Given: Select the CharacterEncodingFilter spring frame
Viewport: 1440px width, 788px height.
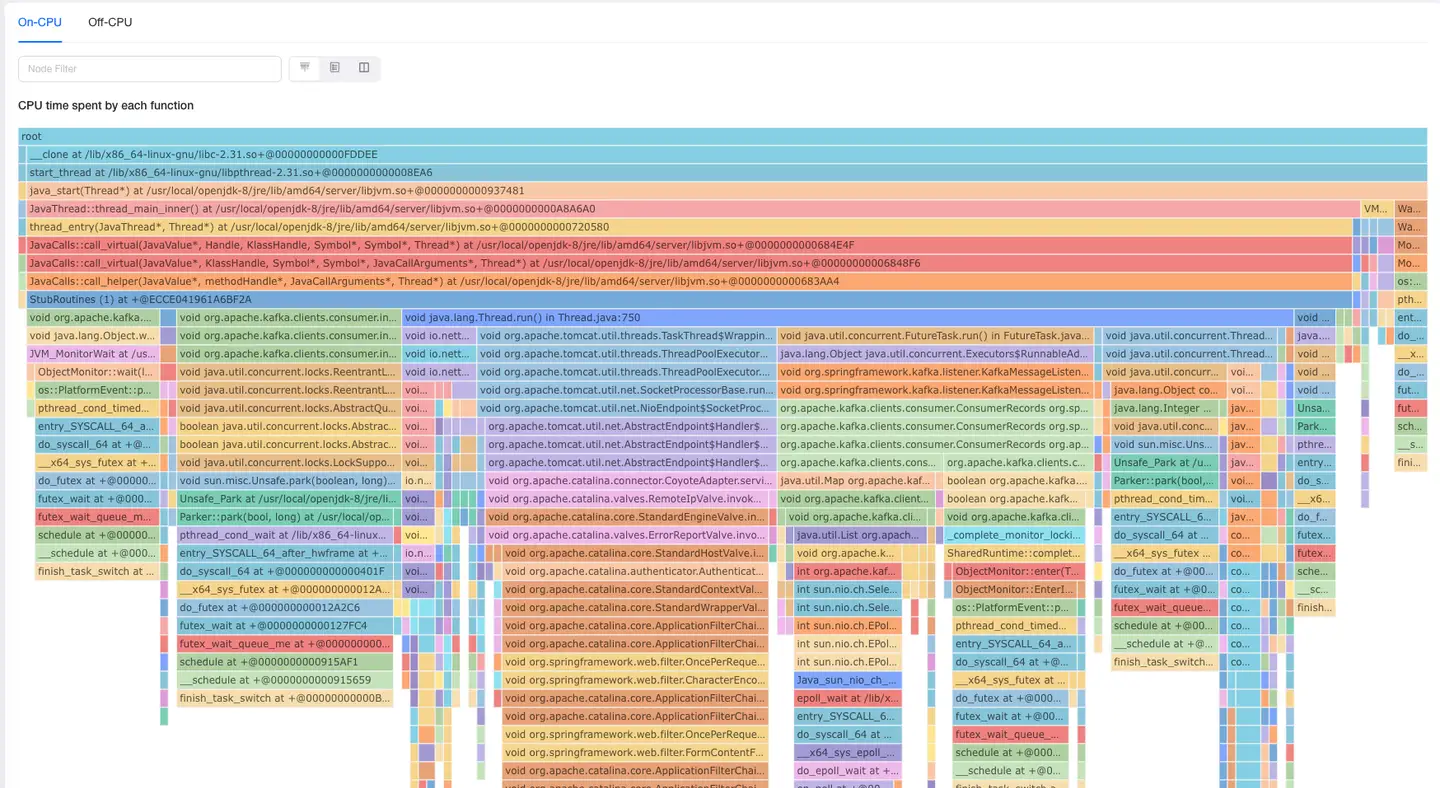Looking at the screenshot, I should (634, 680).
